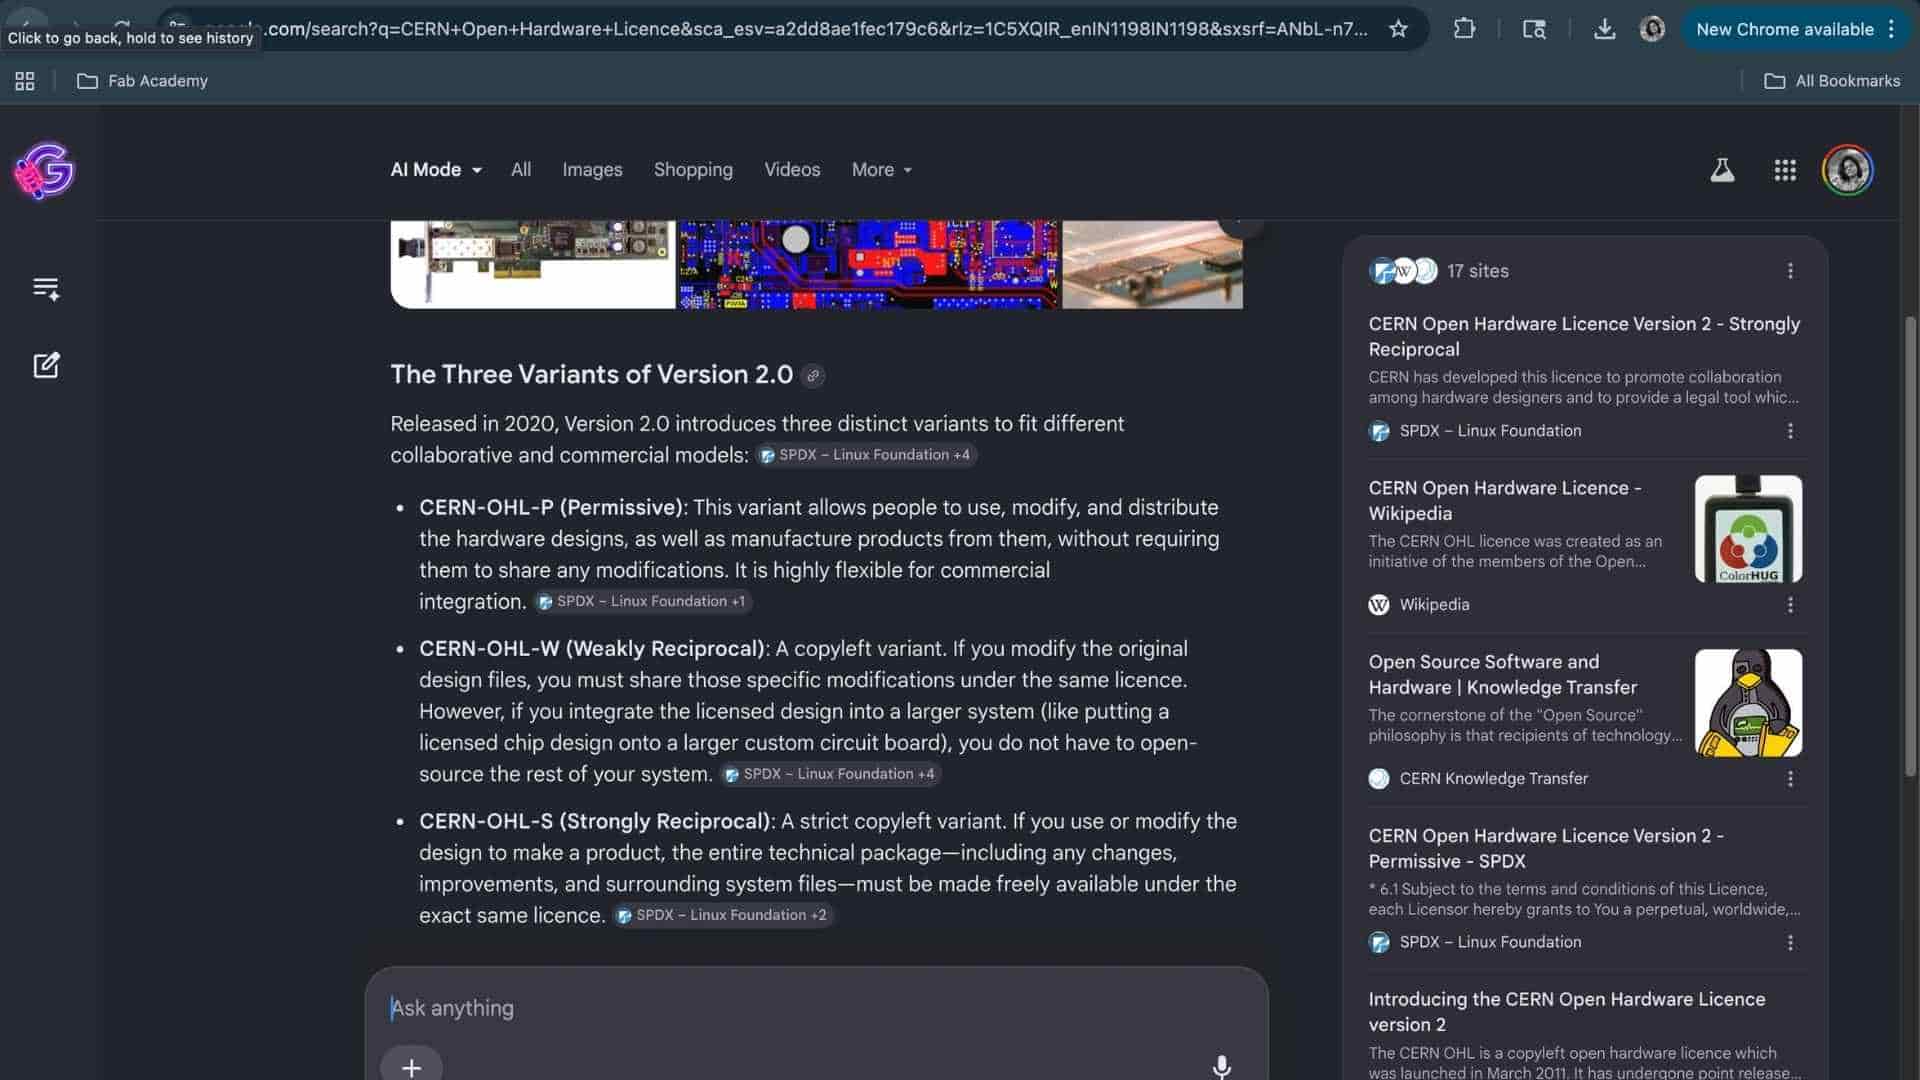Switch to the All results tab
The width and height of the screenshot is (1920, 1080).
click(521, 170)
